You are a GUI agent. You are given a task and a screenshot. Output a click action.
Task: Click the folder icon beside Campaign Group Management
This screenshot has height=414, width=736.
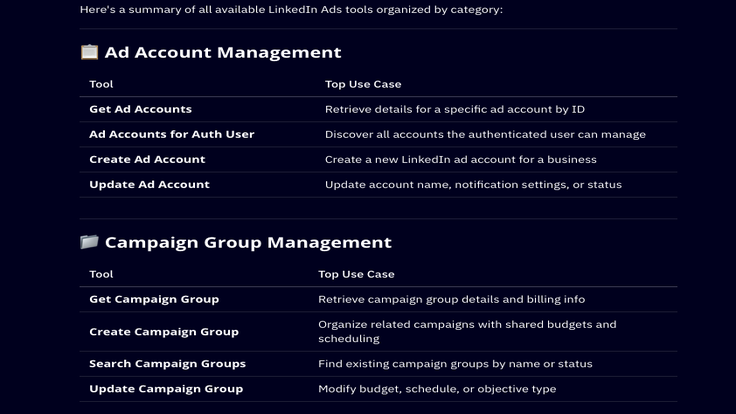coord(89,242)
